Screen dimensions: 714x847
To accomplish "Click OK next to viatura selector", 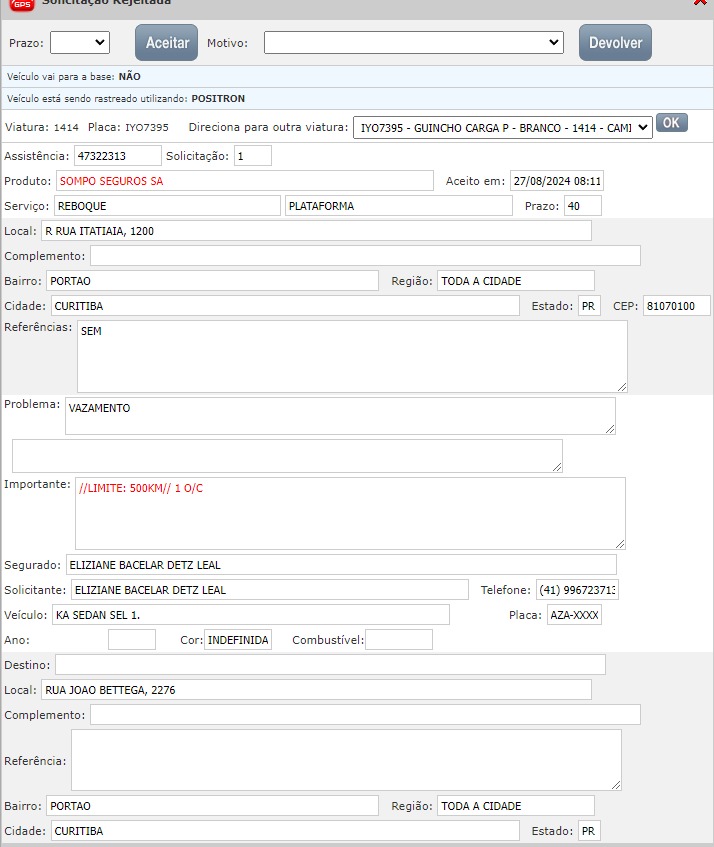I will click(x=671, y=123).
